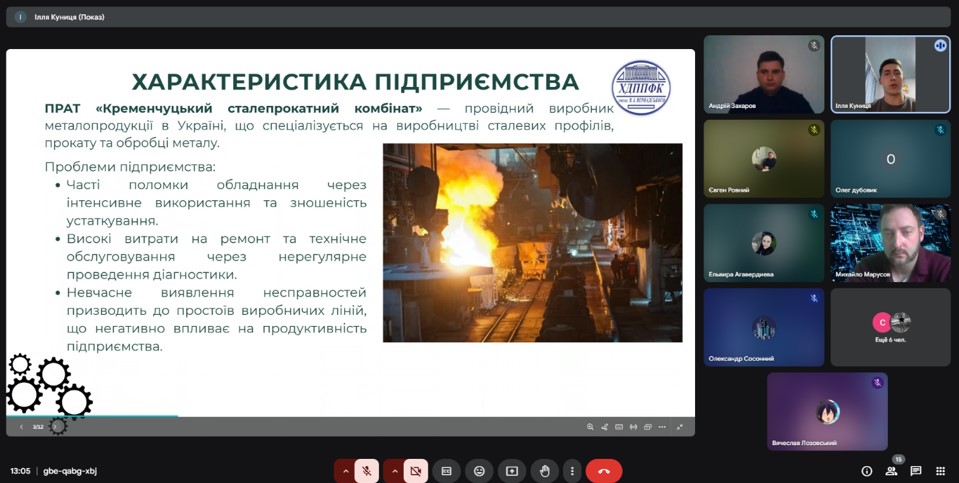Open video settings arrow next to camera
959x483 pixels.
[x=394, y=471]
